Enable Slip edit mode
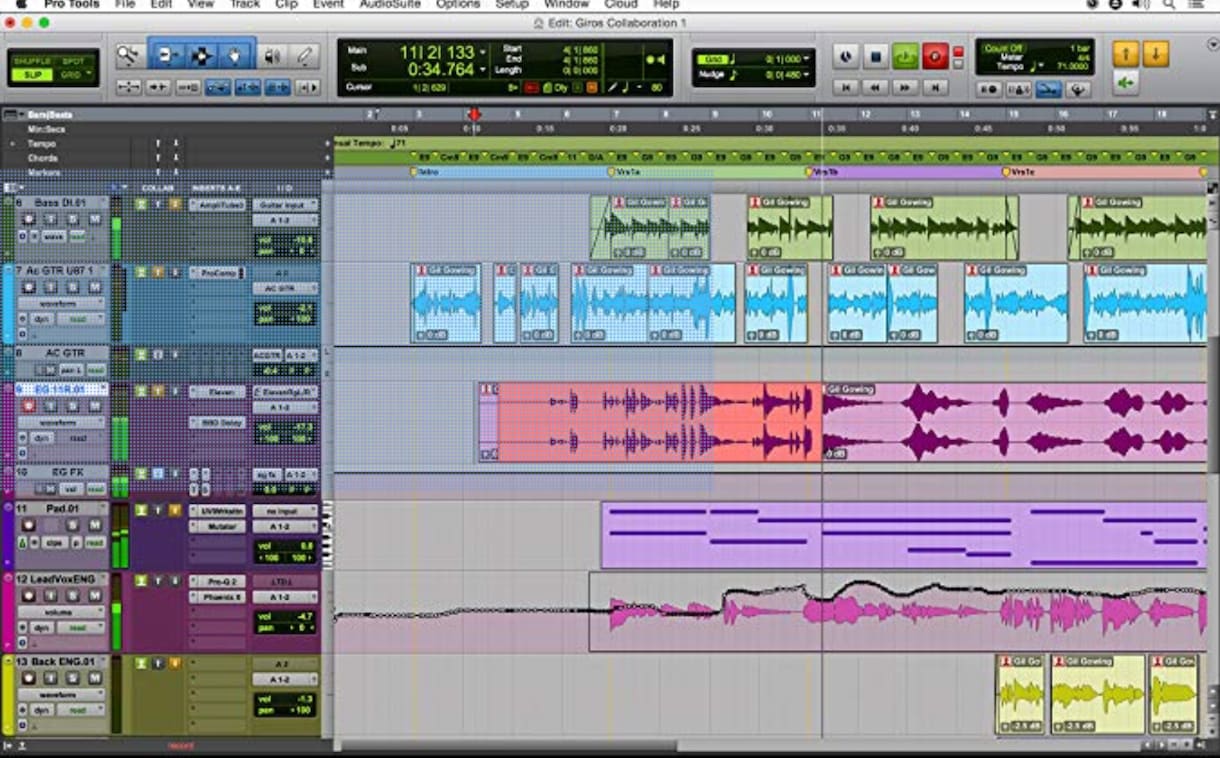Screen dimensions: 1220x758 (33, 75)
